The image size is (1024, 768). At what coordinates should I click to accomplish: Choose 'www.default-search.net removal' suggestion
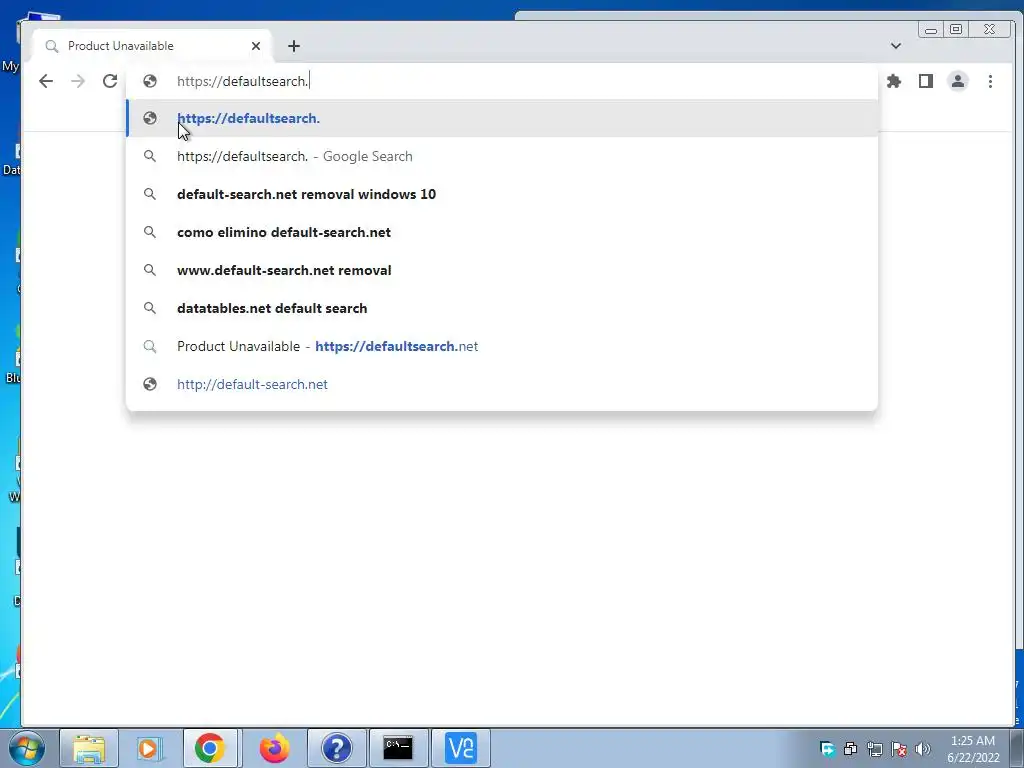tap(502, 270)
